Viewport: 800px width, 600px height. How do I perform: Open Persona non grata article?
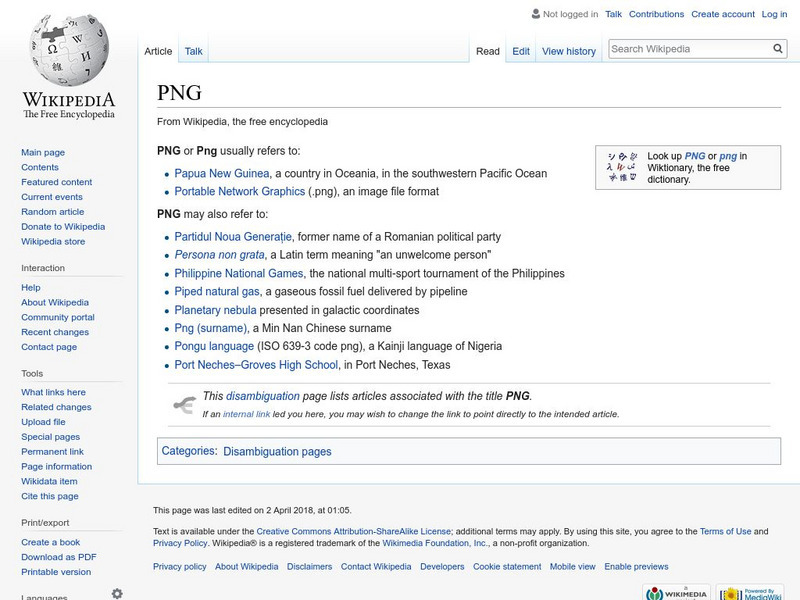click(x=219, y=255)
